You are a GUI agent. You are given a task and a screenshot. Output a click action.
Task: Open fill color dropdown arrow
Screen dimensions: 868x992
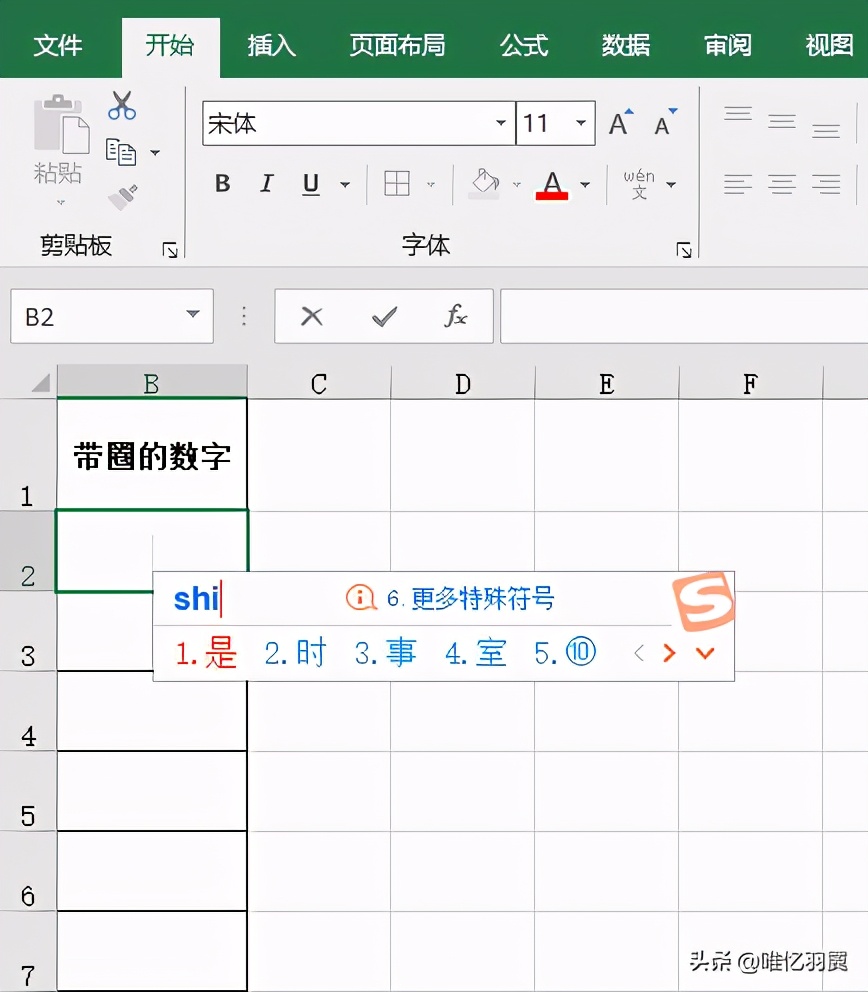click(x=517, y=185)
